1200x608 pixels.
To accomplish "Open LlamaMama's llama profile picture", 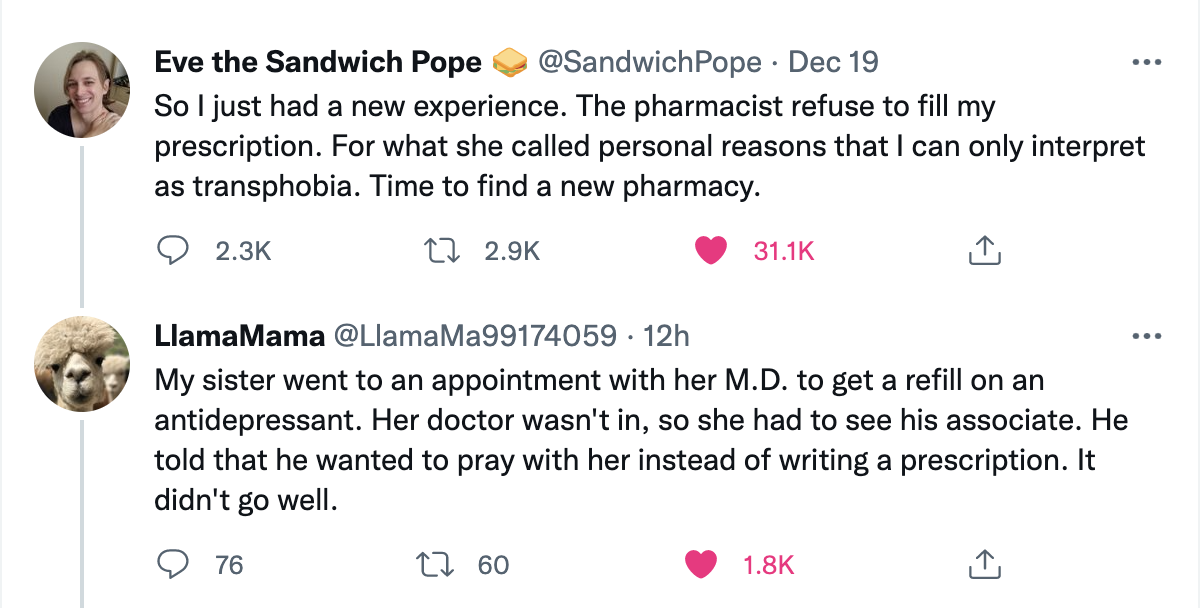I will tap(81, 366).
